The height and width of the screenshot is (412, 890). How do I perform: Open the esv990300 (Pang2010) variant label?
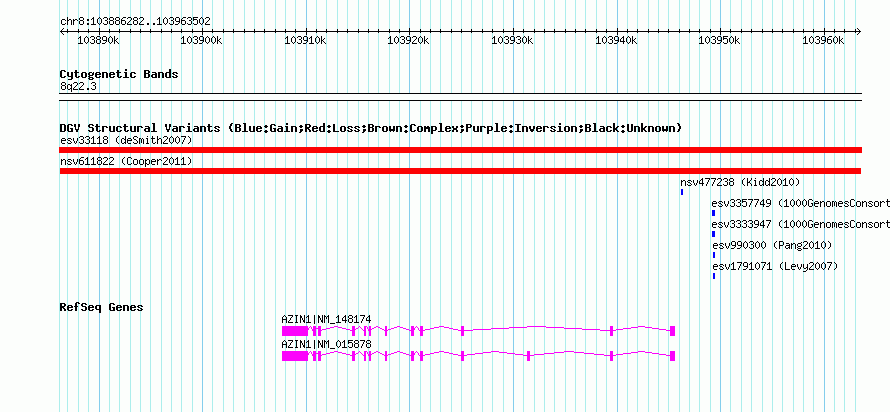(772, 245)
